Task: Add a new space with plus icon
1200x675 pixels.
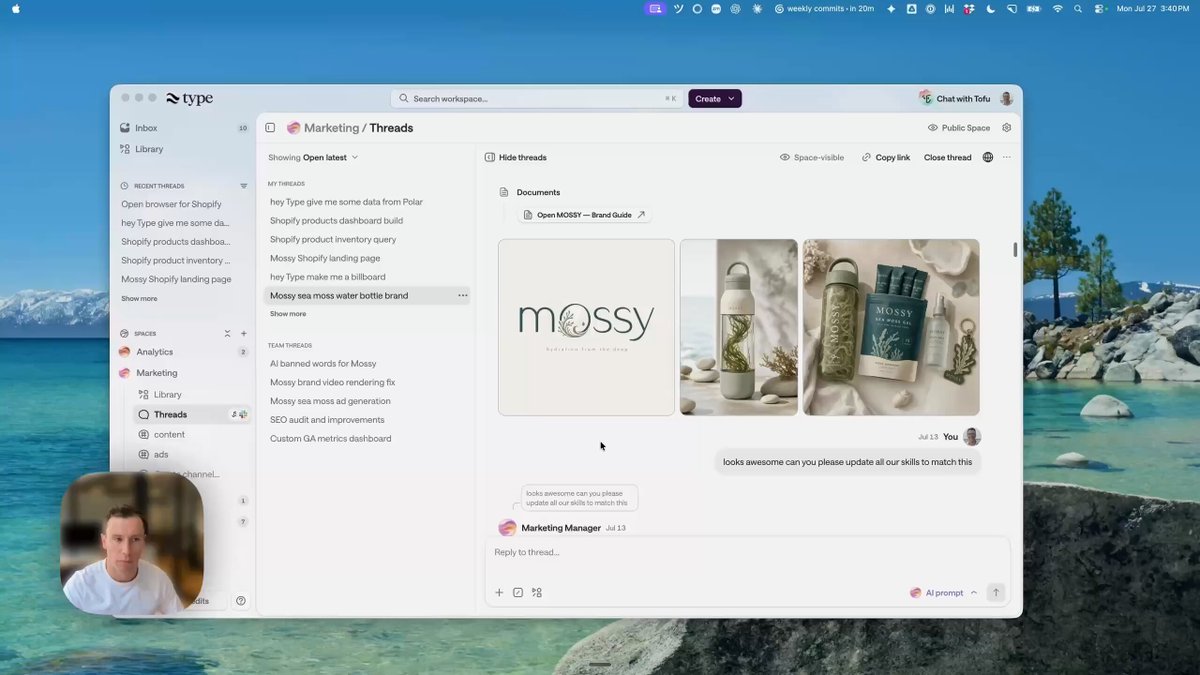Action: [x=243, y=333]
